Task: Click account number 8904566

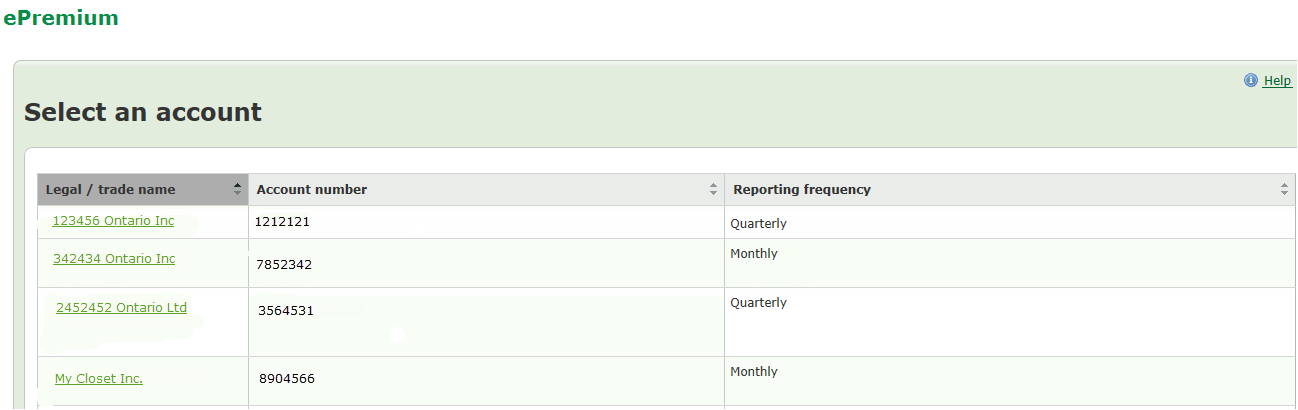Action: point(287,379)
